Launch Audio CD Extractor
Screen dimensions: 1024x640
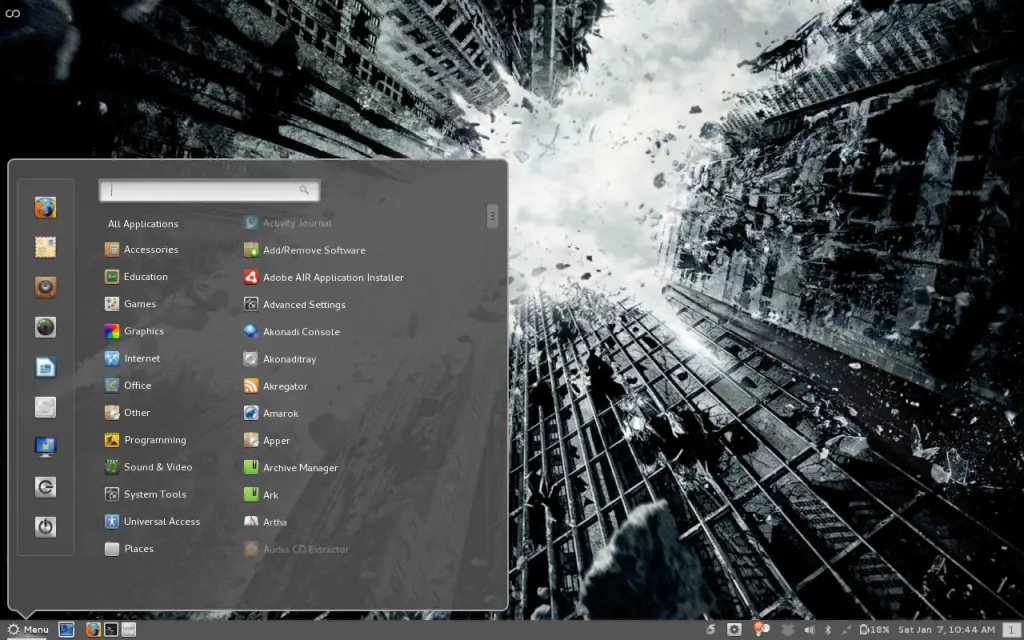[296, 549]
